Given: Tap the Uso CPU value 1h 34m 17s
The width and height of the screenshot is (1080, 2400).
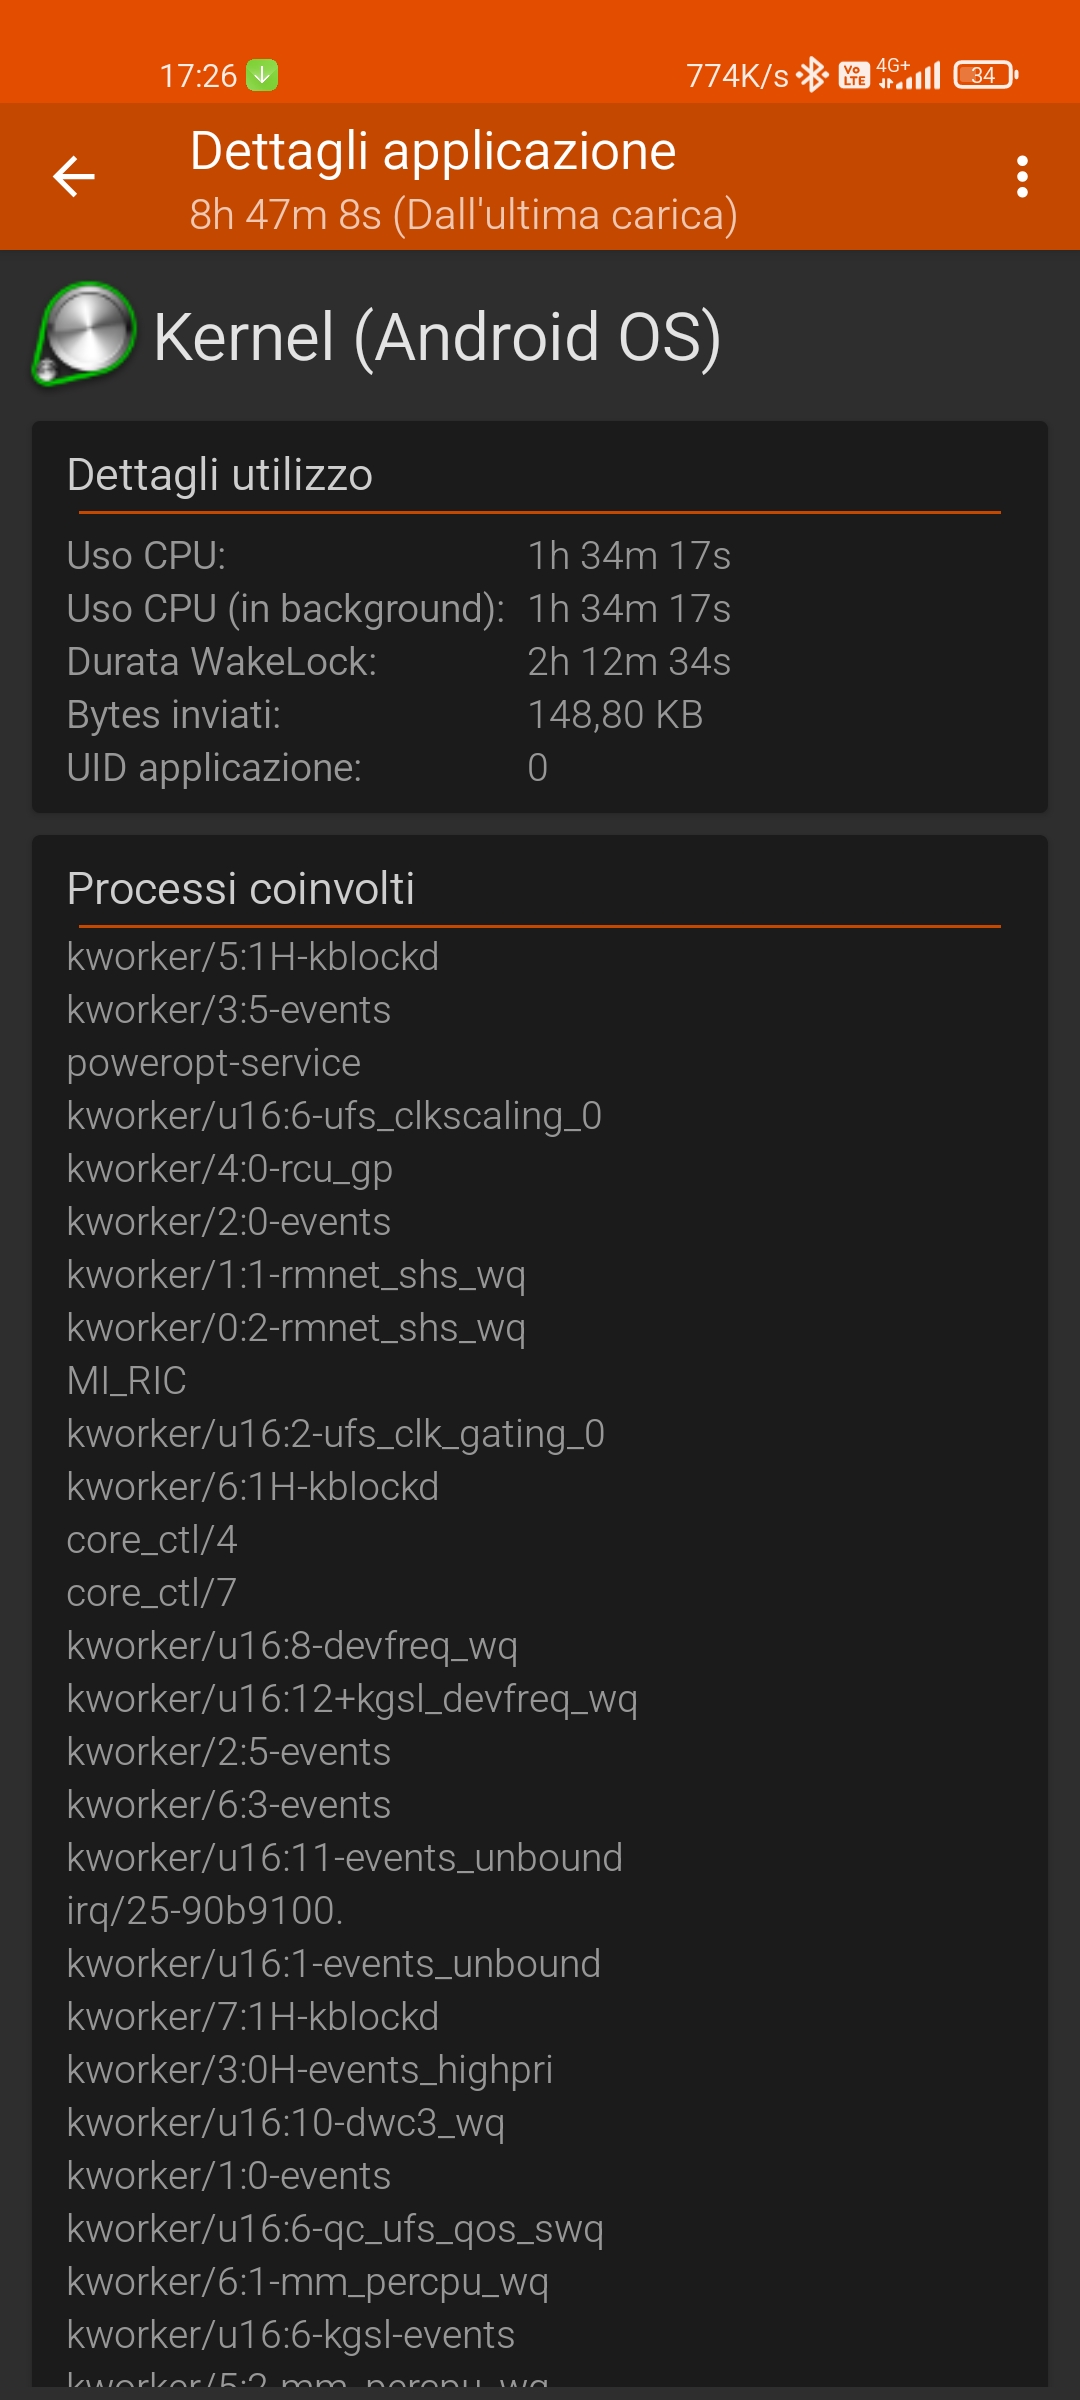Looking at the screenshot, I should (629, 556).
